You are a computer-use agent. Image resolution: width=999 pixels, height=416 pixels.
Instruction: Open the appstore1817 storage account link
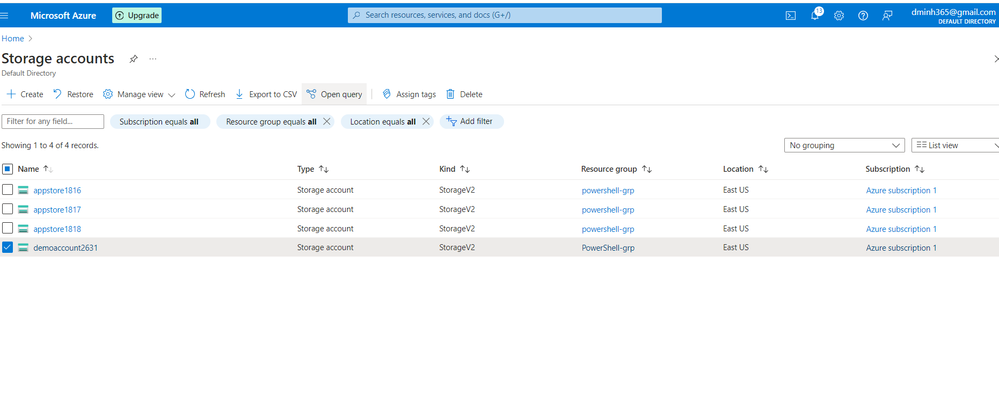coord(57,210)
